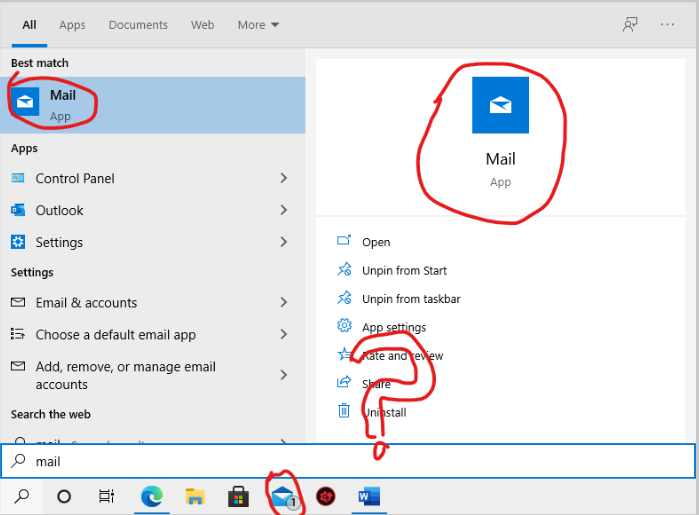The image size is (699, 515).
Task: Open Cortana circle on the taskbar
Action: [64, 496]
